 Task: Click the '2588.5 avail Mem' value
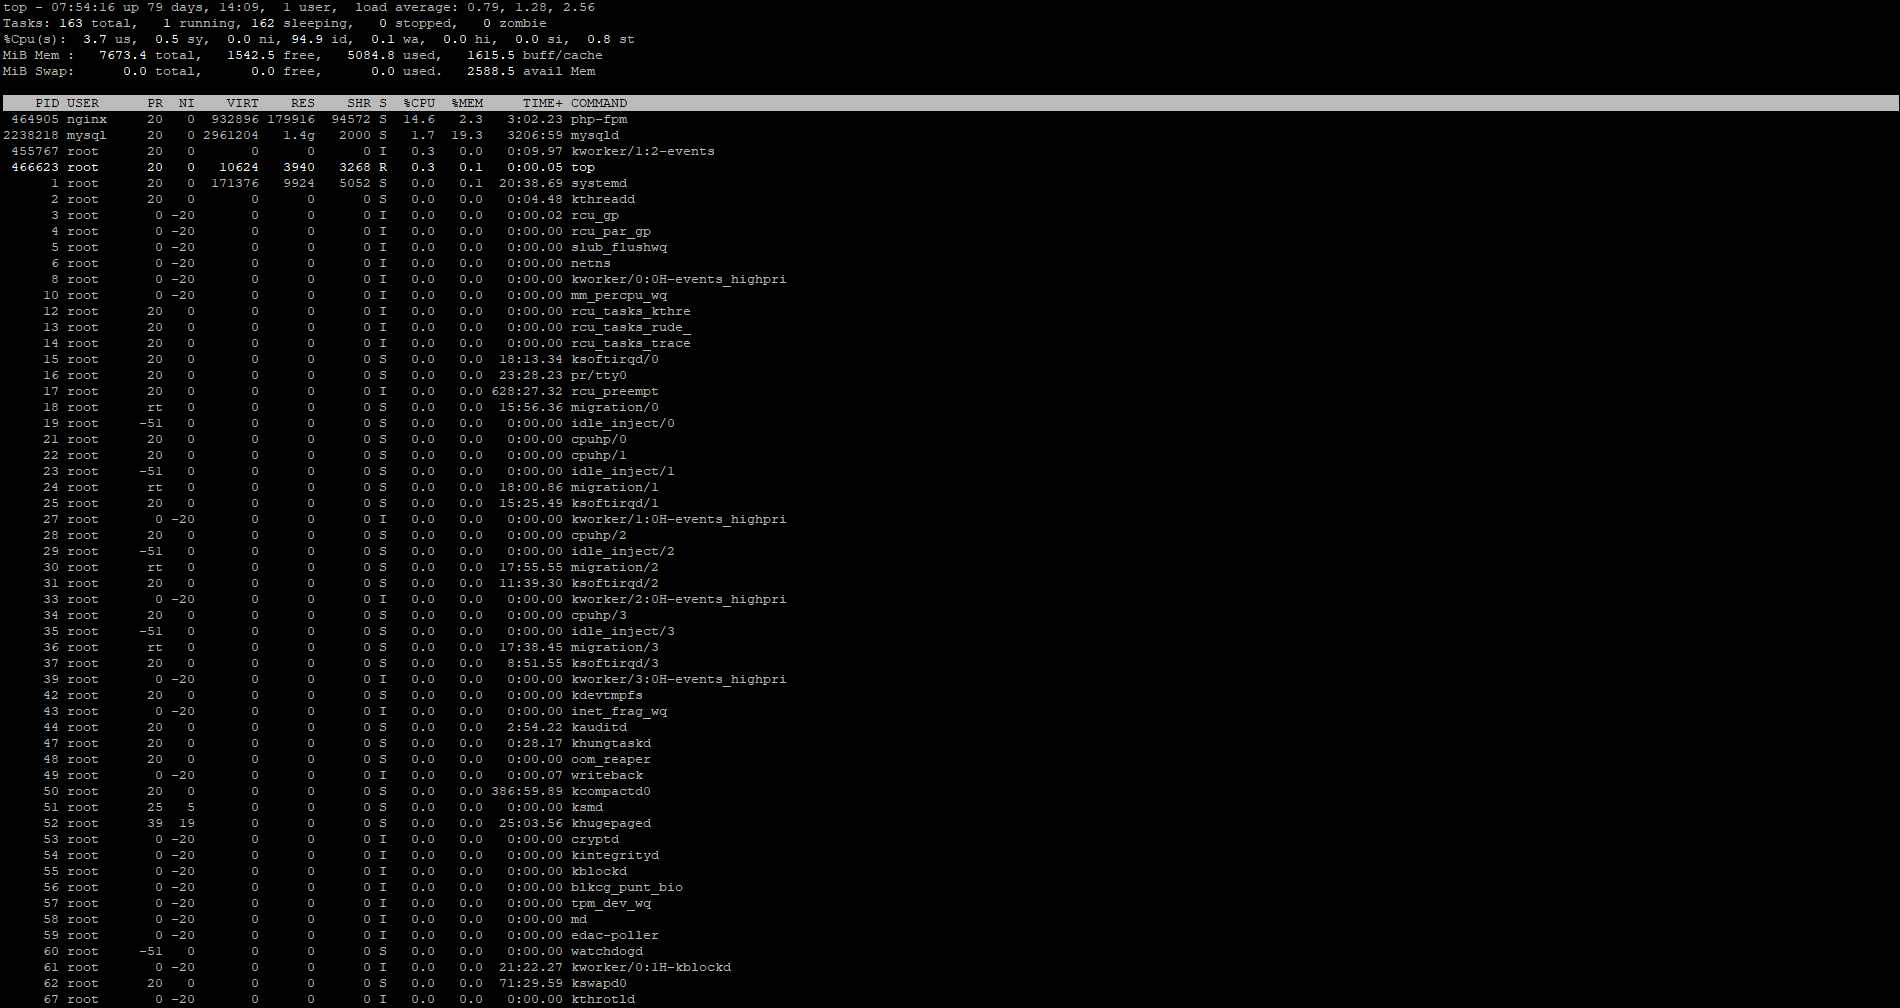pyautogui.click(x=531, y=71)
